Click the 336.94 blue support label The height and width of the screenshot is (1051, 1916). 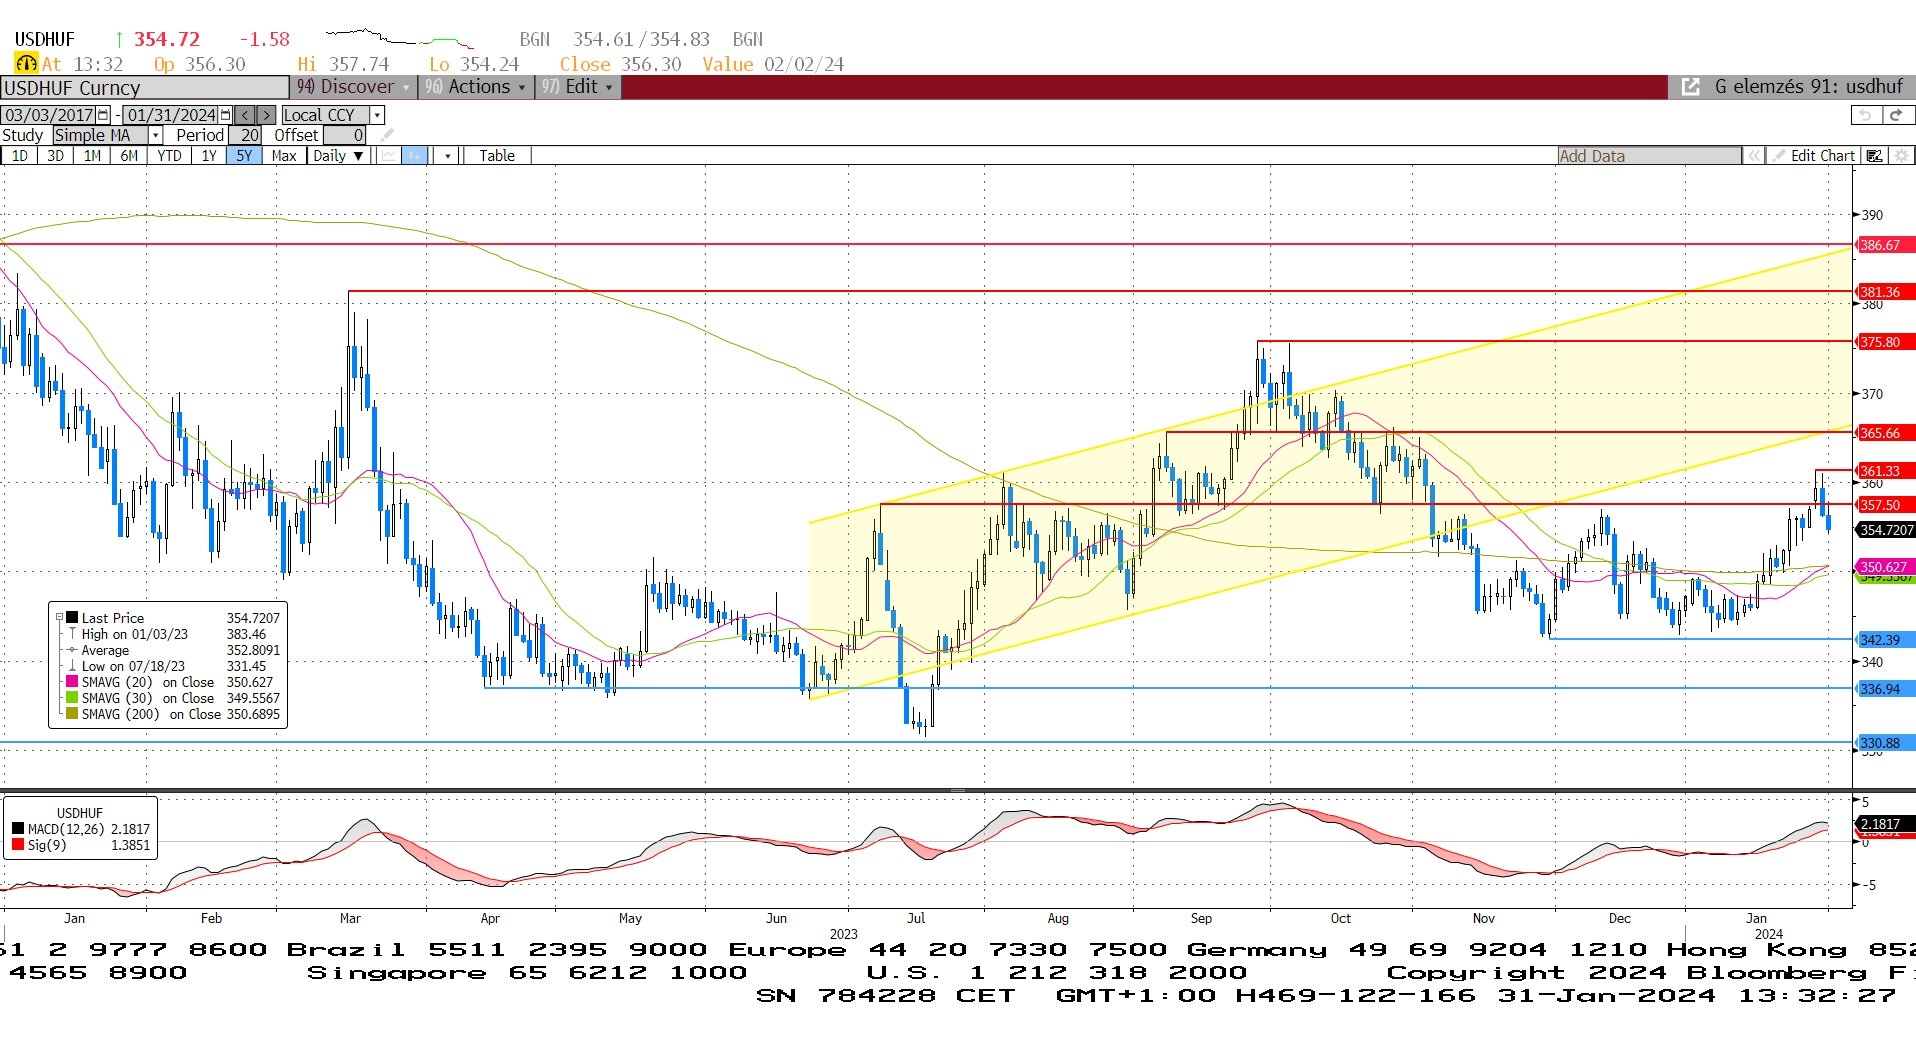tap(1885, 689)
